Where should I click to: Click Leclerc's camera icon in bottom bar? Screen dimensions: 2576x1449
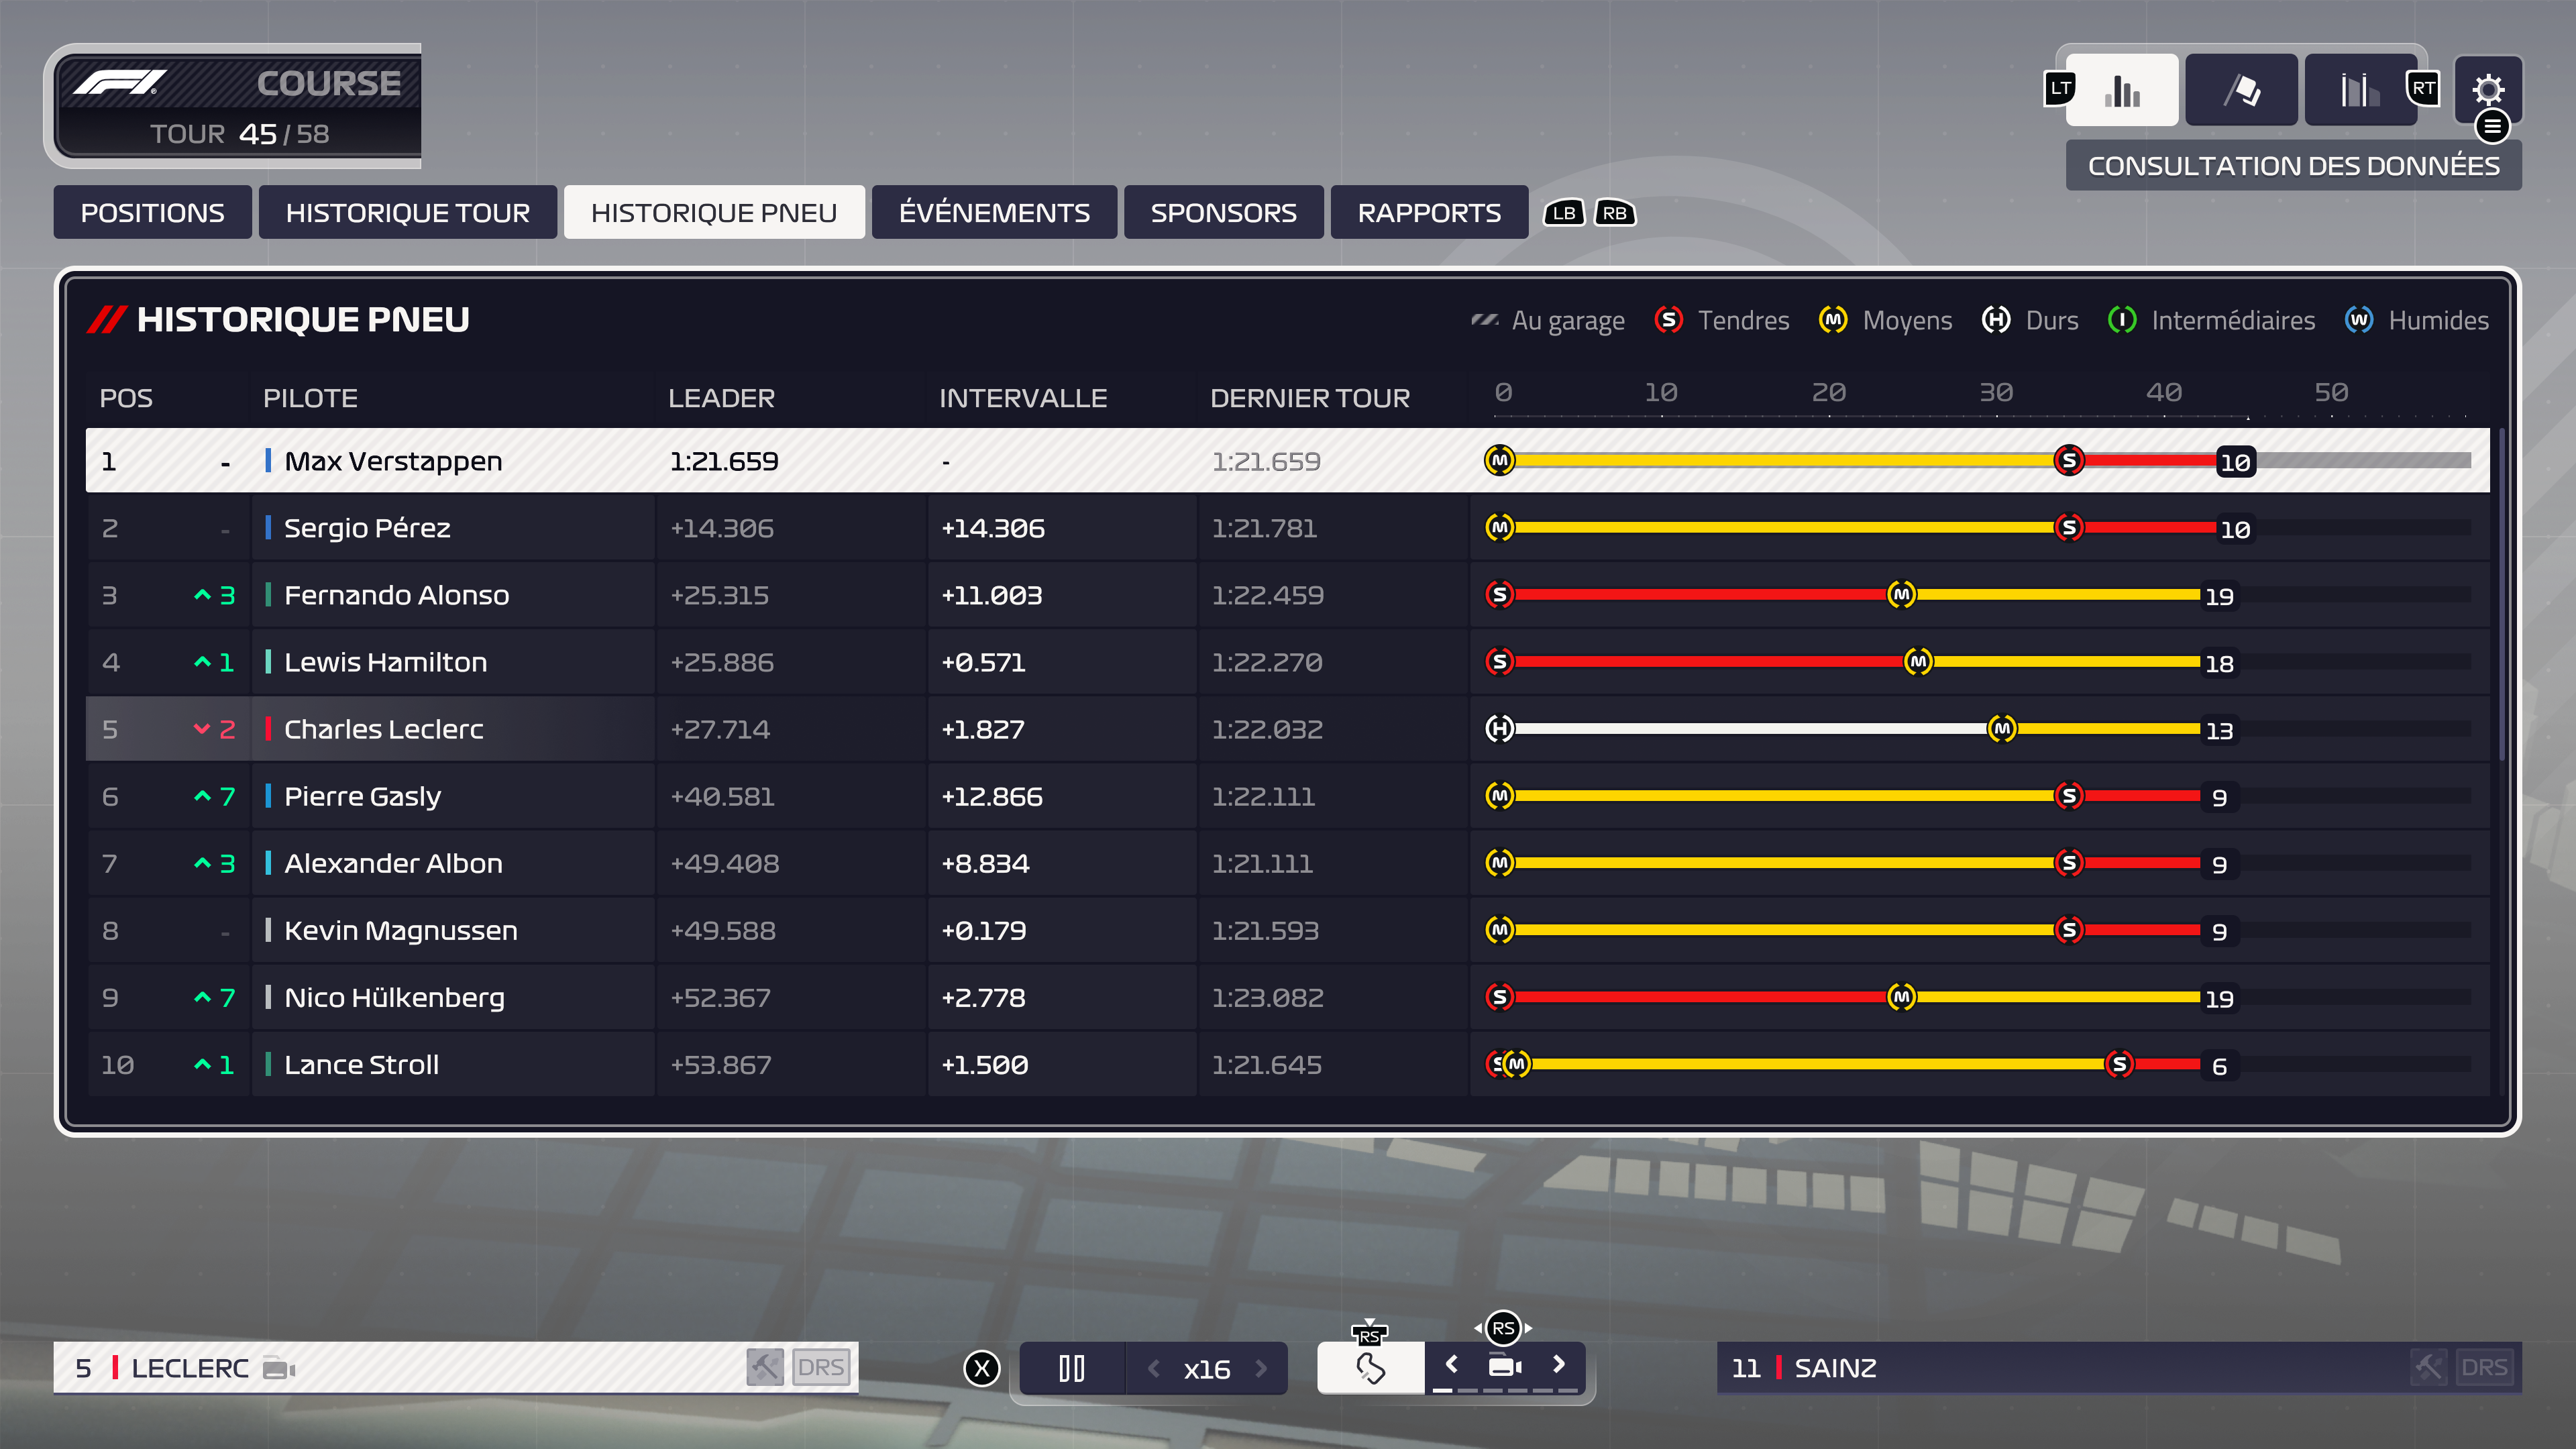click(x=278, y=1368)
